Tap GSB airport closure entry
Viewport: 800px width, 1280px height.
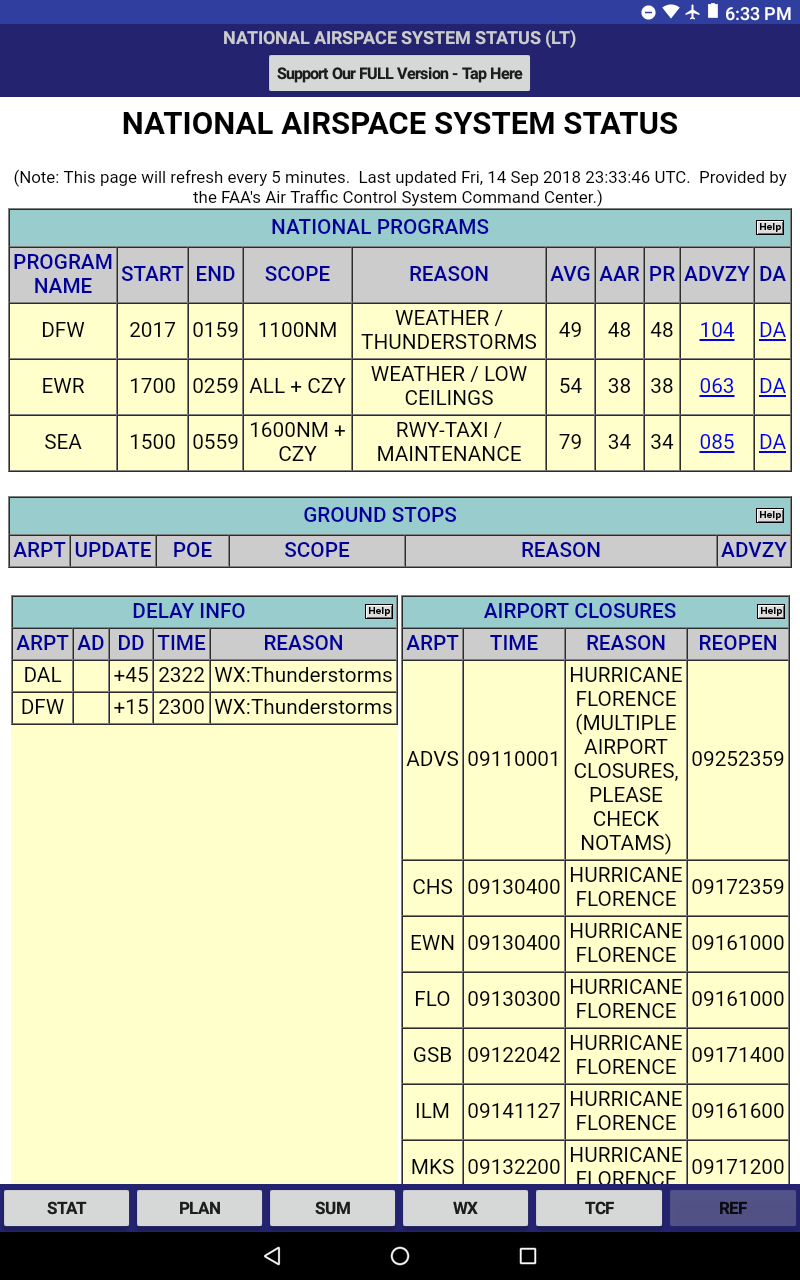tap(433, 1055)
